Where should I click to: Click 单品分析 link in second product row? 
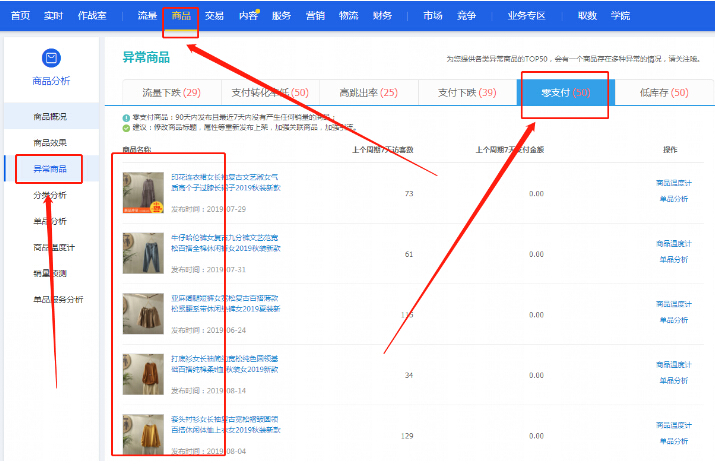click(x=673, y=259)
